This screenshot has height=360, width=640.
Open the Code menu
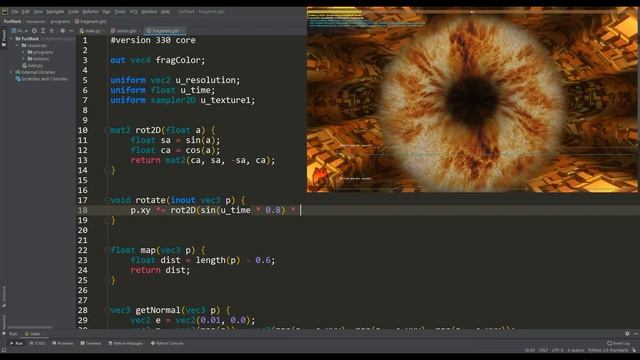point(73,12)
